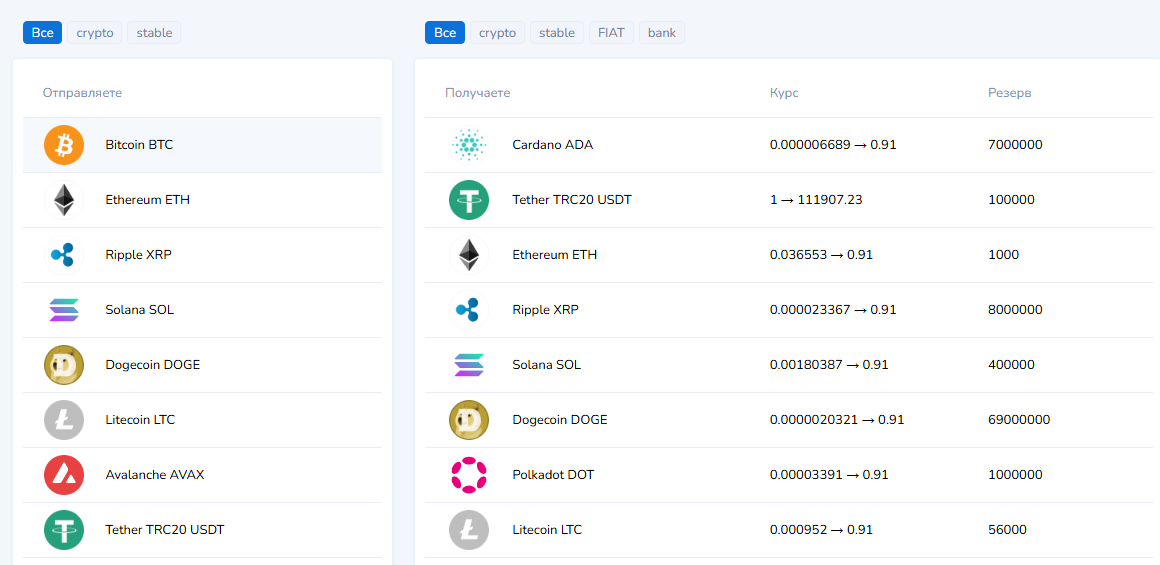Choose Tether TRC20 USDT to send
This screenshot has width=1160, height=565.
click(x=165, y=530)
